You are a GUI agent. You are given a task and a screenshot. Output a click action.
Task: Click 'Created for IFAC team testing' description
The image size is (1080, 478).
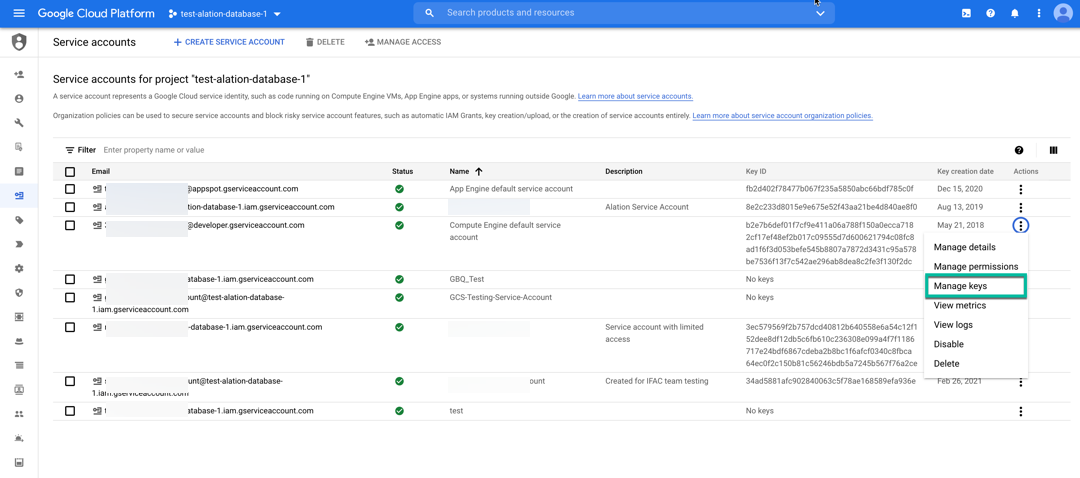coord(656,381)
